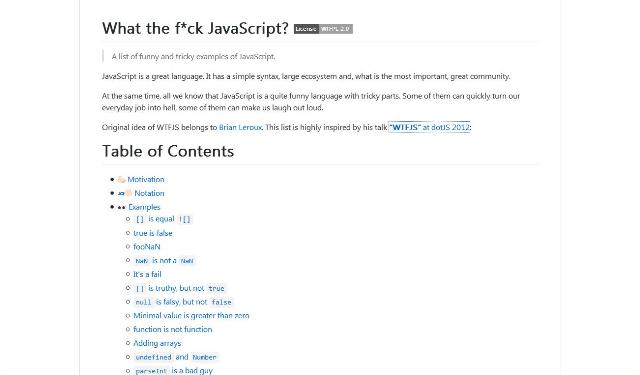640x375 pixels.
Task: Click the License WTFPL 2.0 badge
Action: click(323, 29)
